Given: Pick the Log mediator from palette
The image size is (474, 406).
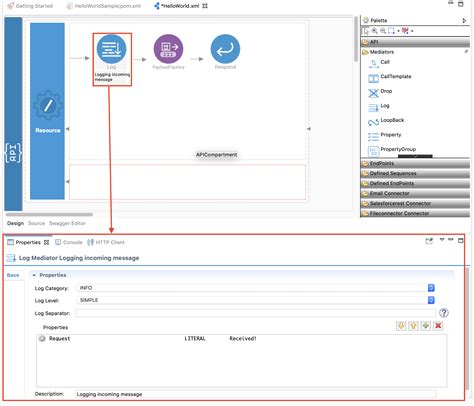Looking at the screenshot, I should point(379,106).
